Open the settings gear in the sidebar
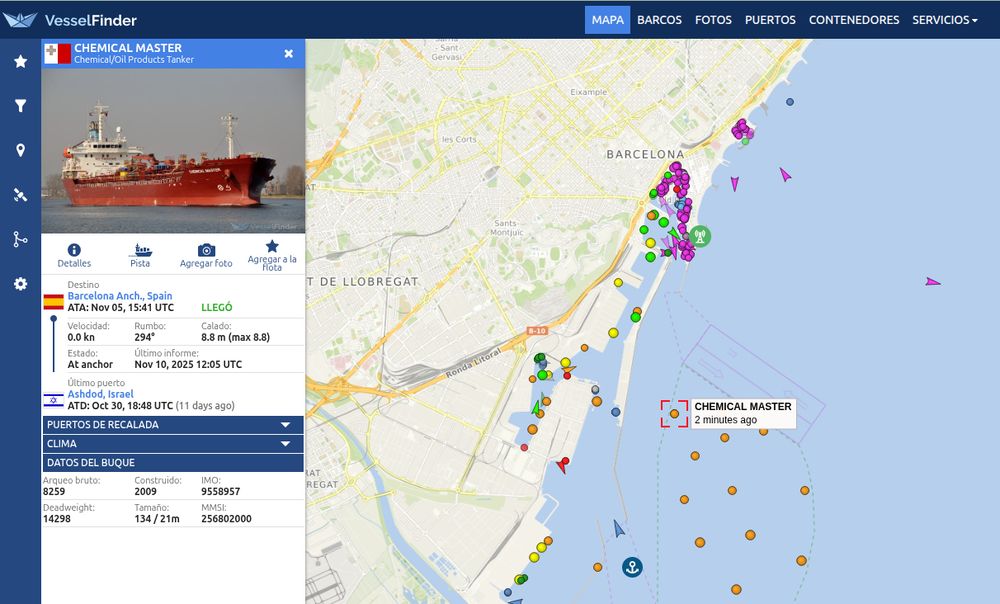This screenshot has width=1000, height=604. pos(20,284)
